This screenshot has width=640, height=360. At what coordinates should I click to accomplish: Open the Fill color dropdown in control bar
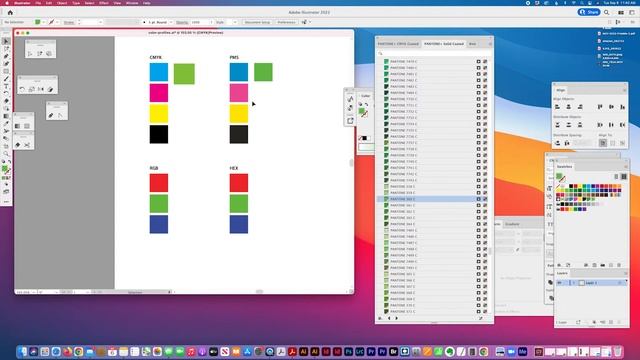pos(44,22)
